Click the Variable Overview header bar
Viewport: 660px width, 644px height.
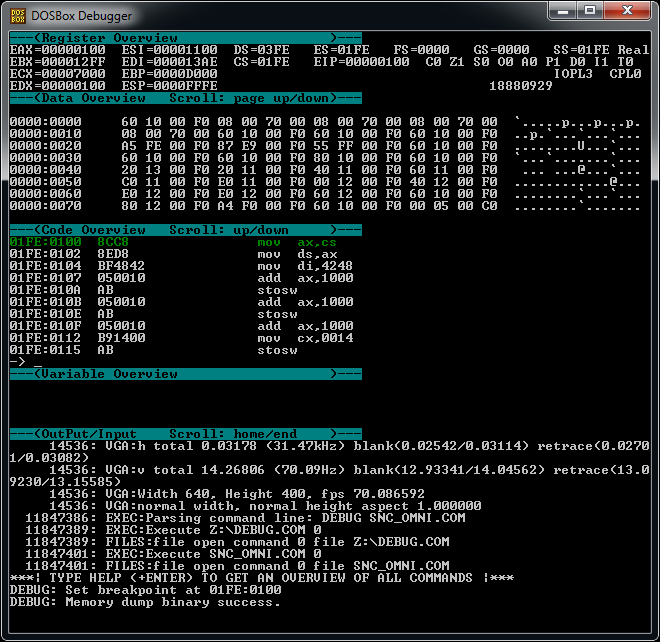point(185,374)
